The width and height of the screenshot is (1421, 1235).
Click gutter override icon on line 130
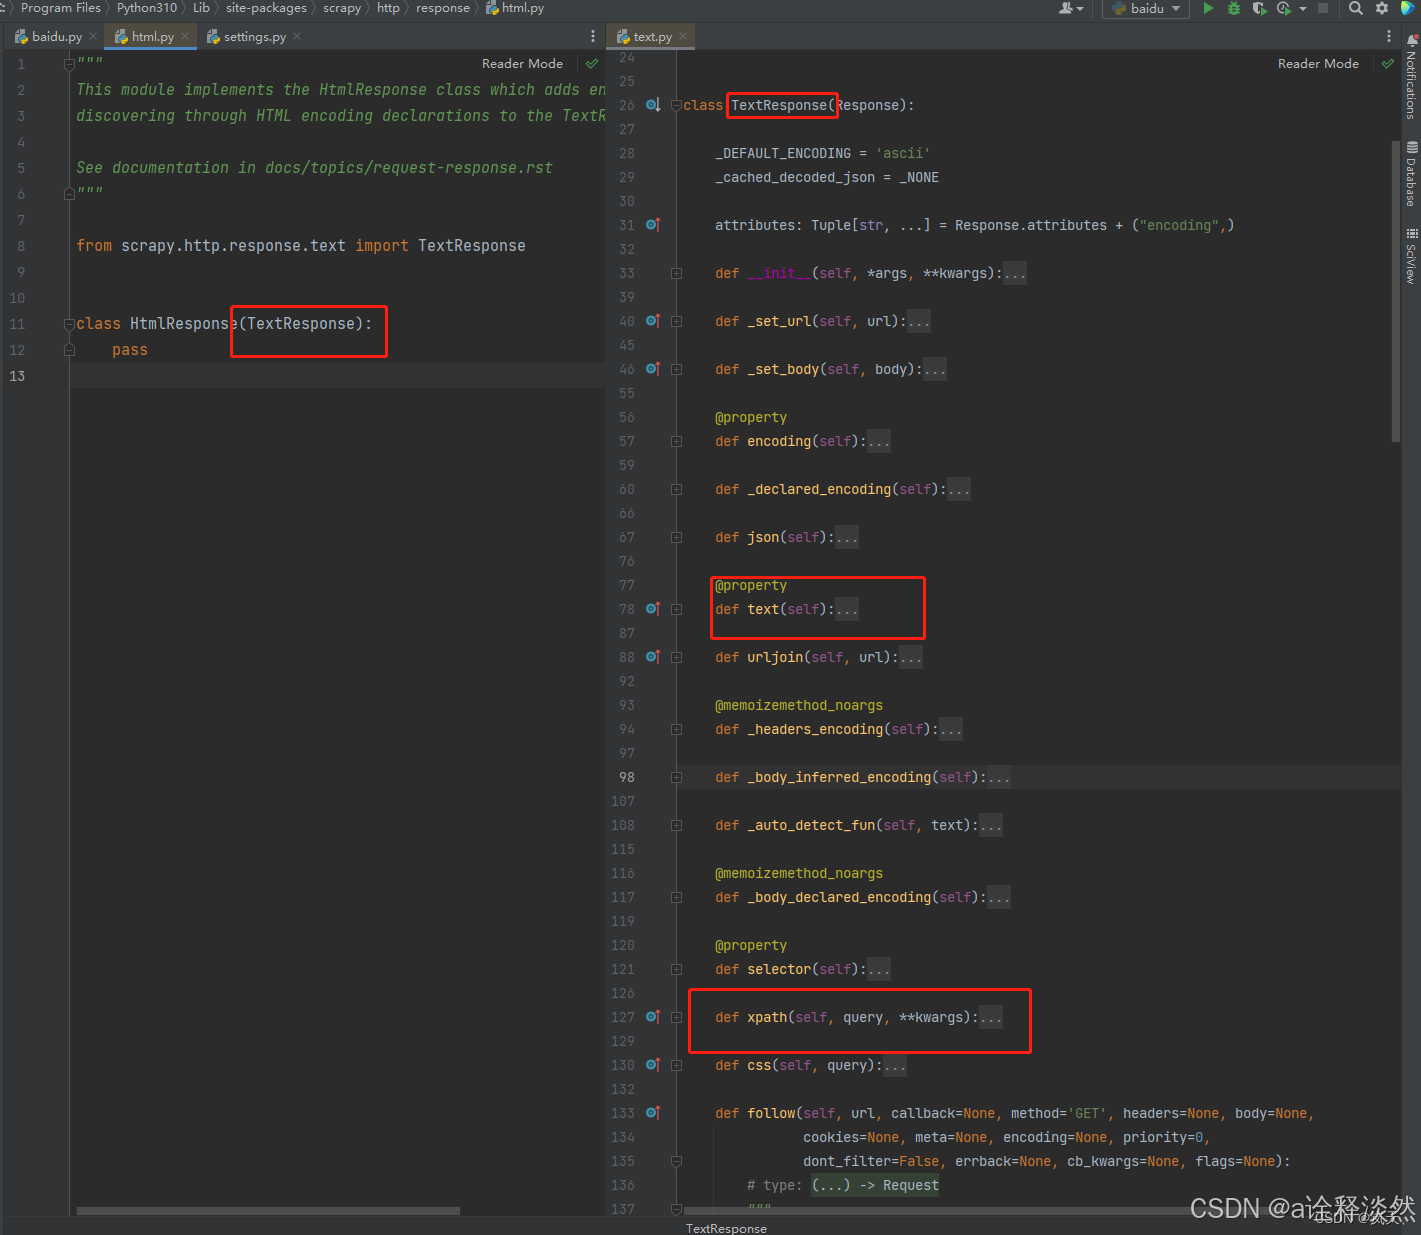tap(653, 1065)
